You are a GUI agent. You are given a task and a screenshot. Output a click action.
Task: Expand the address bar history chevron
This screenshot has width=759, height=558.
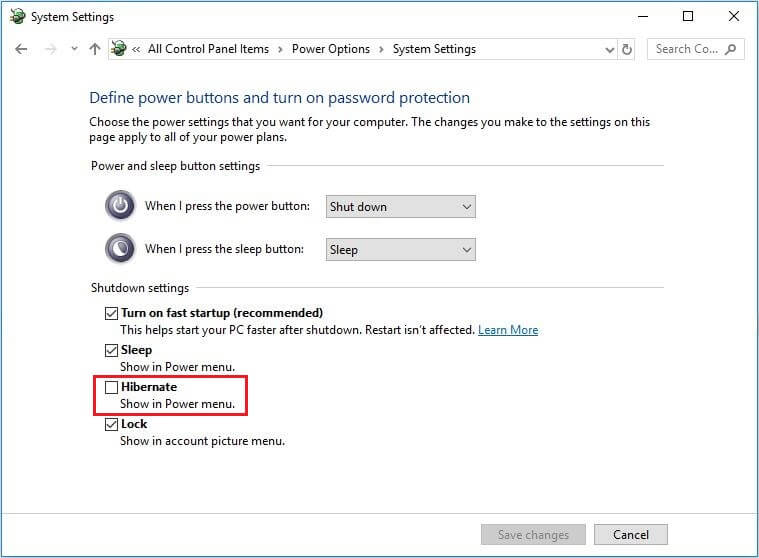(x=609, y=49)
